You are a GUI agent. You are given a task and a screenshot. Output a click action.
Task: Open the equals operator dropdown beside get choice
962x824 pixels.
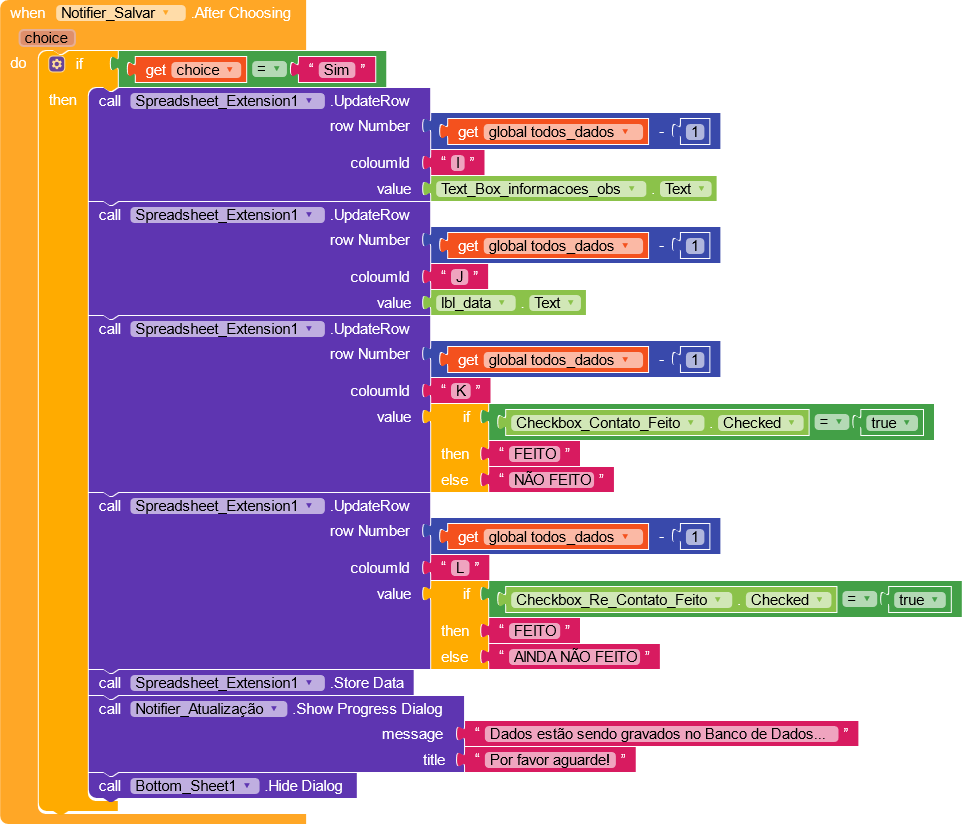[269, 69]
